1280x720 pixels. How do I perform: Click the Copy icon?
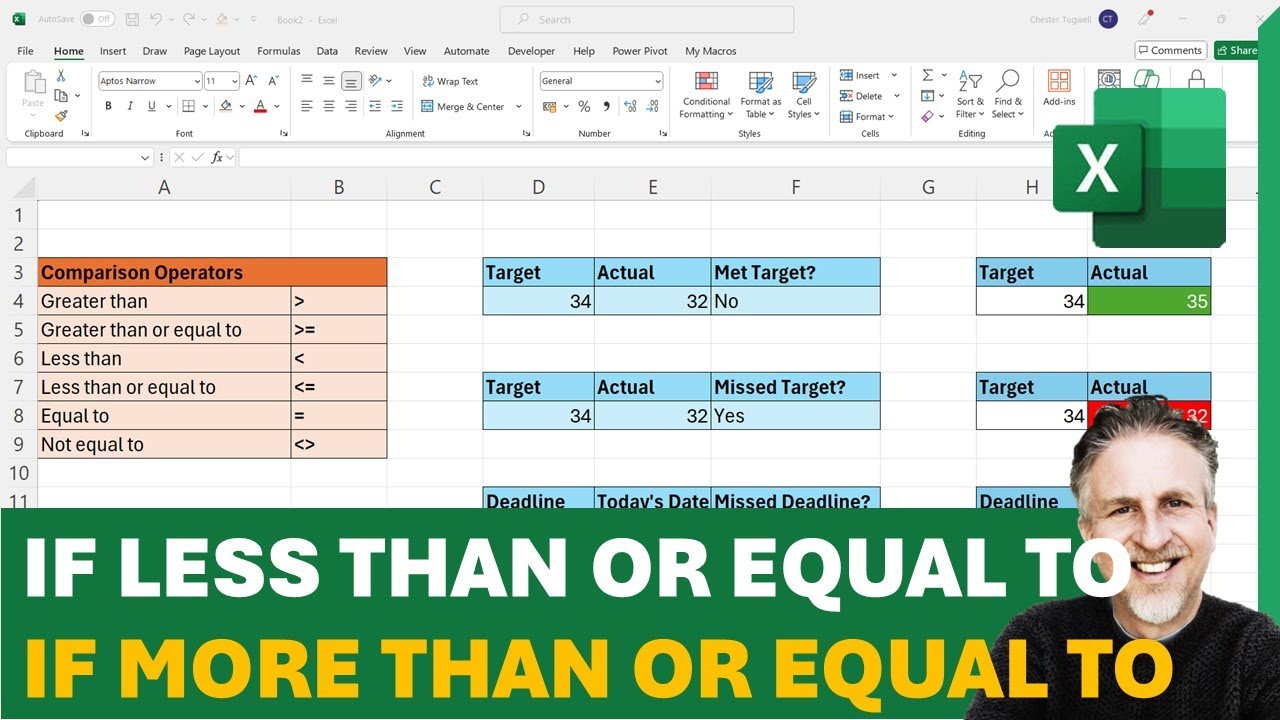[x=61, y=96]
